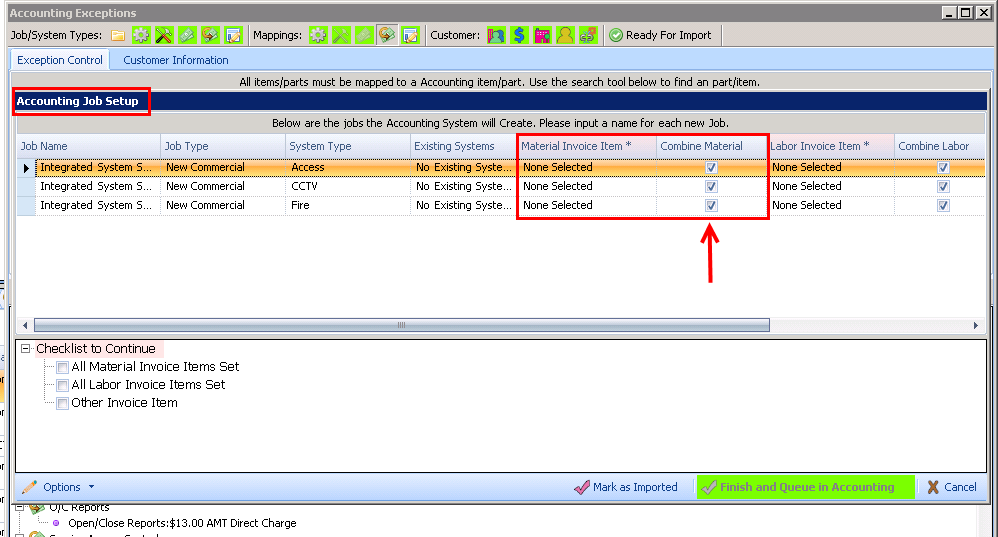
Task: Toggle Combine Material for the Access row
Action: 712,167
